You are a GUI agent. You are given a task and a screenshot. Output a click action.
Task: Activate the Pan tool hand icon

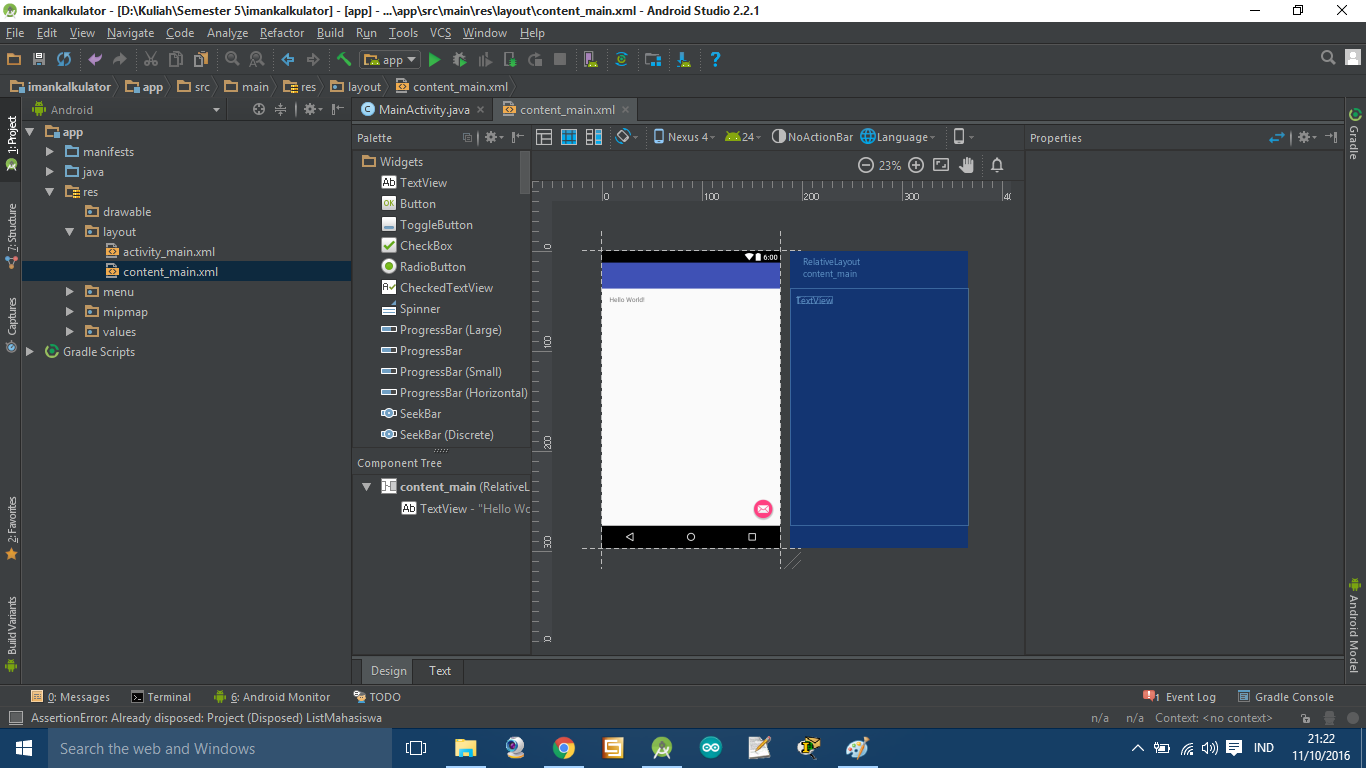966,165
